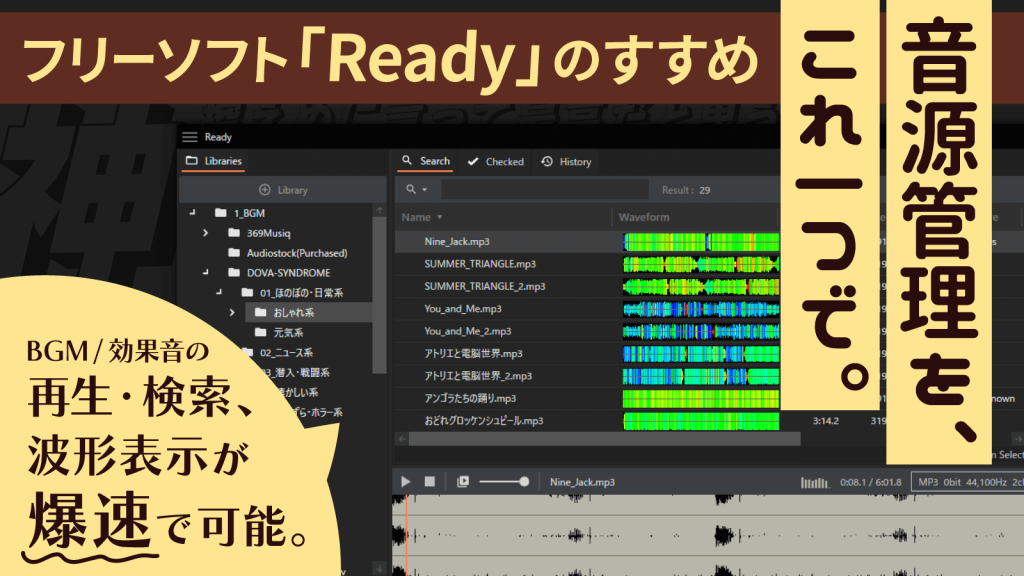The width and height of the screenshot is (1024, 576).
Task: Expand the 369Musiq folder
Action: pos(205,233)
